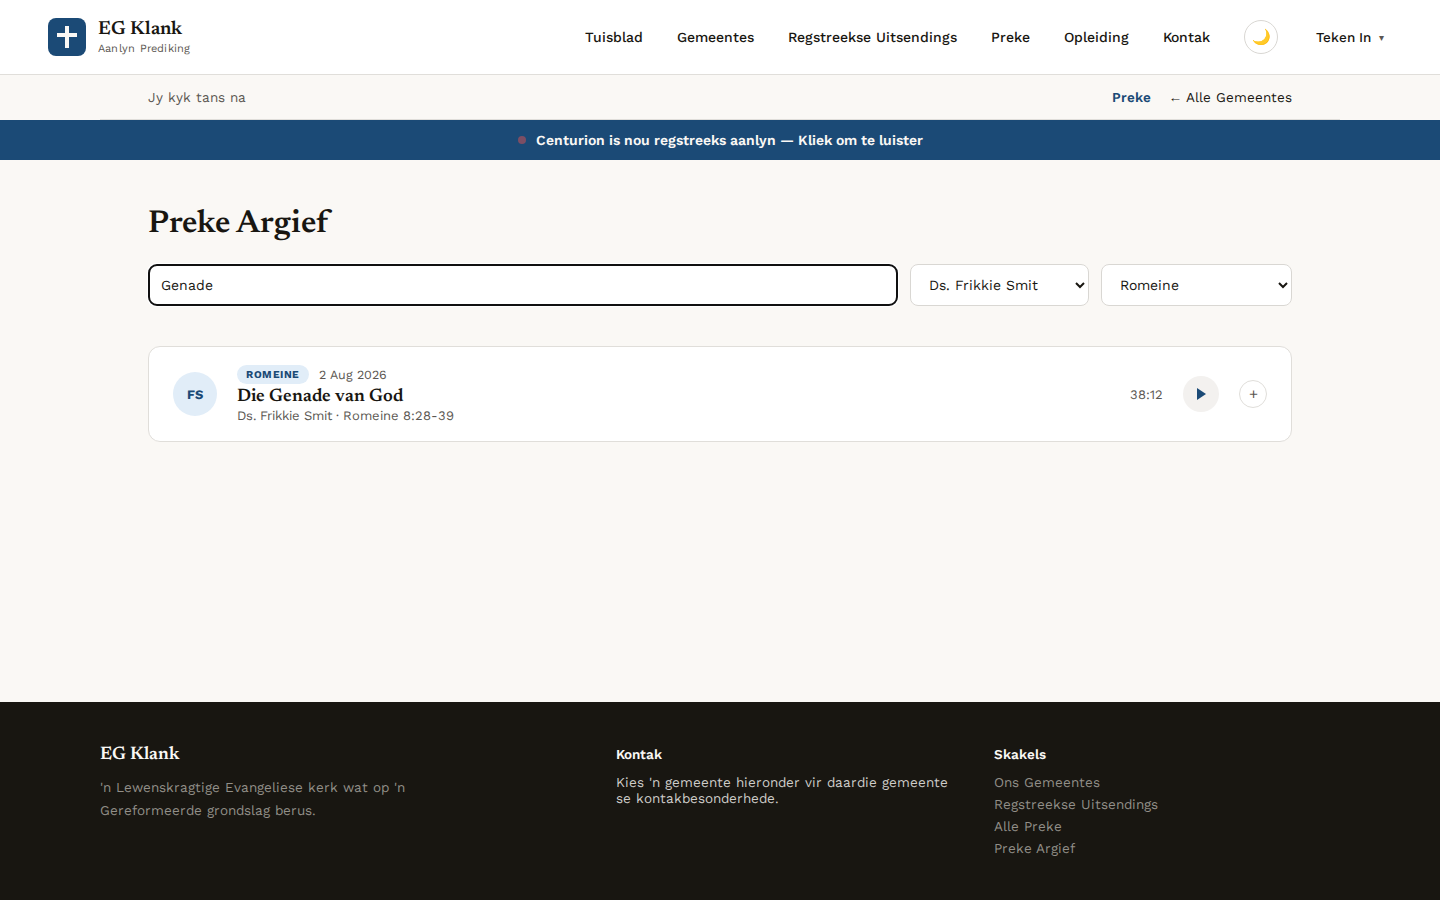Screen dimensions: 1440x900
Task: Click the Kontak navigation link
Action: coord(1186,37)
